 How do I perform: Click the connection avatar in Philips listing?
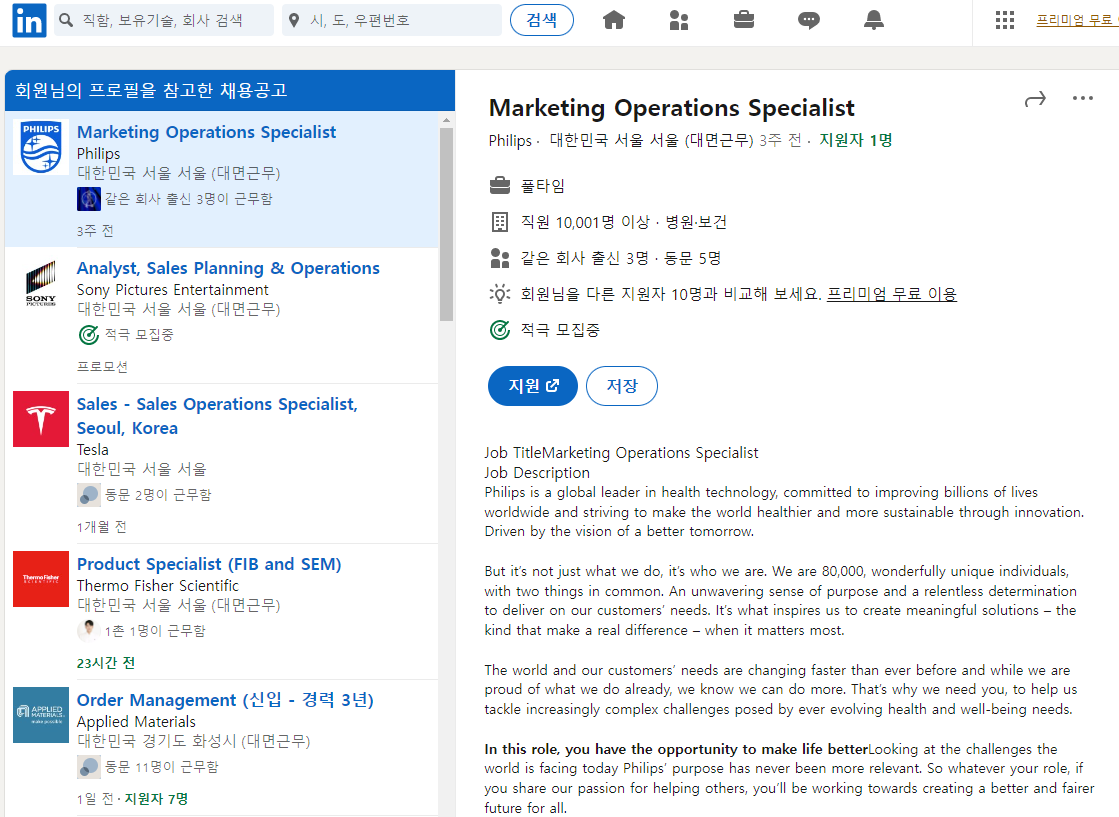(88, 199)
